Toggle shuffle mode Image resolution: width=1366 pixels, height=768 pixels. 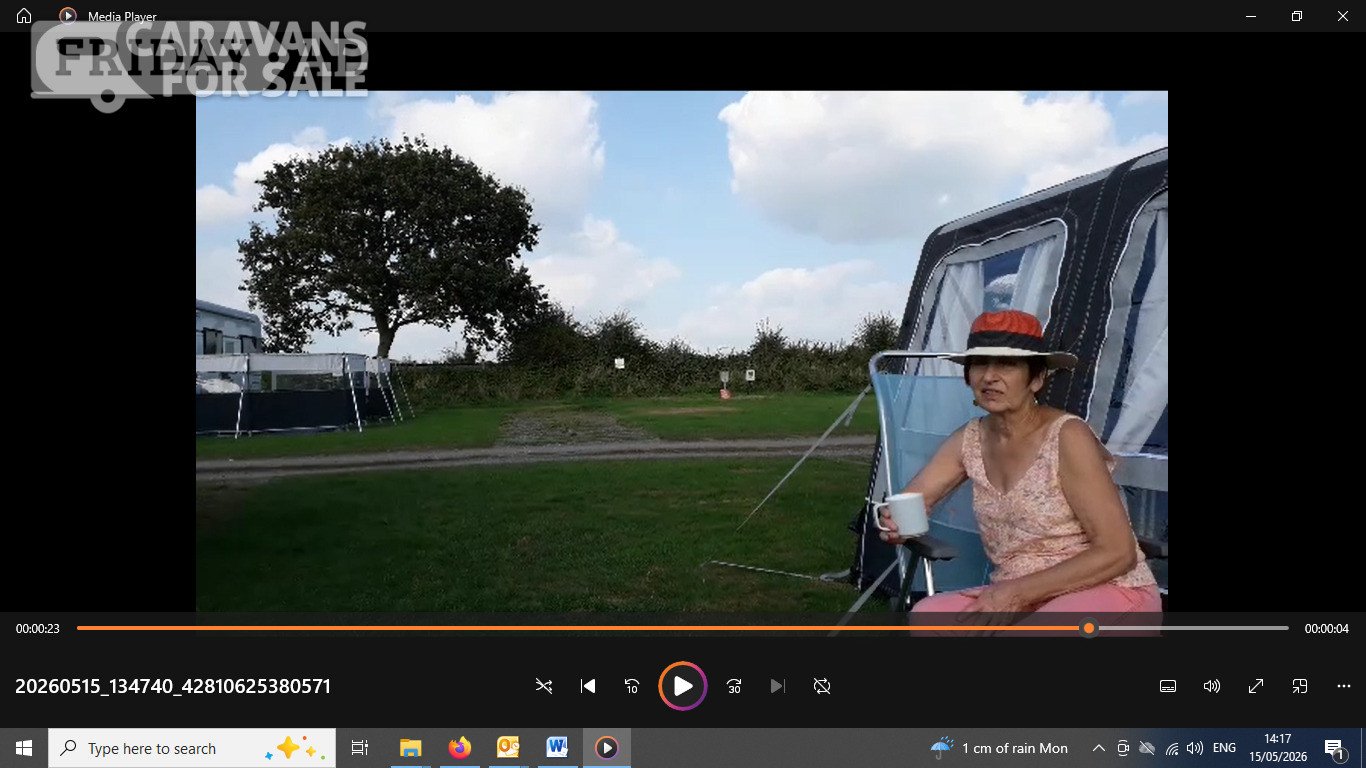point(544,686)
